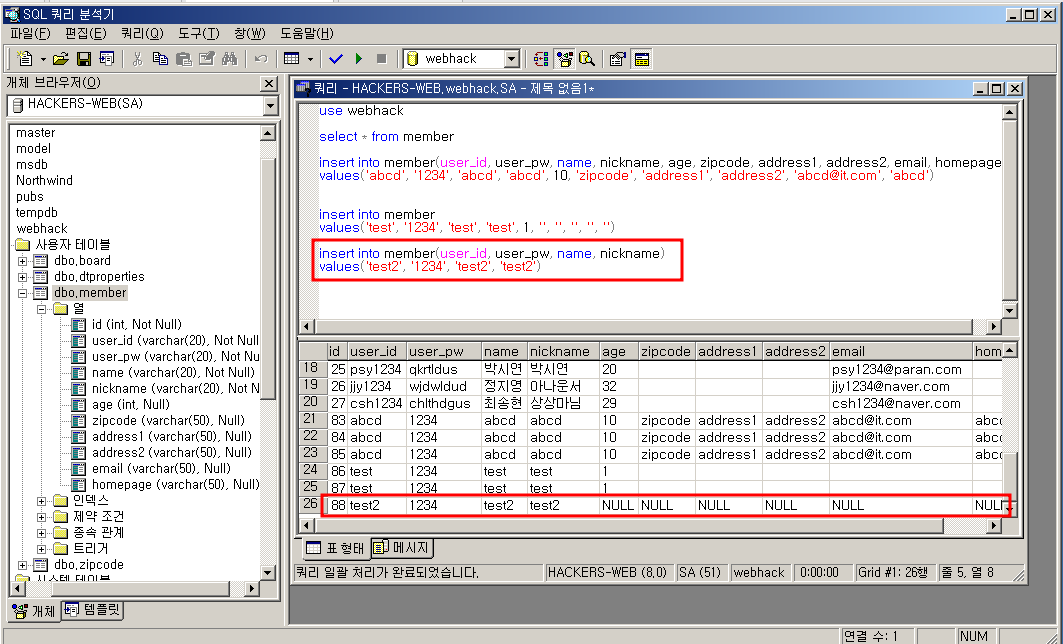Viewport: 1063px width, 644px height.
Task: Click the Paste clipboard icon
Action: coord(183,59)
